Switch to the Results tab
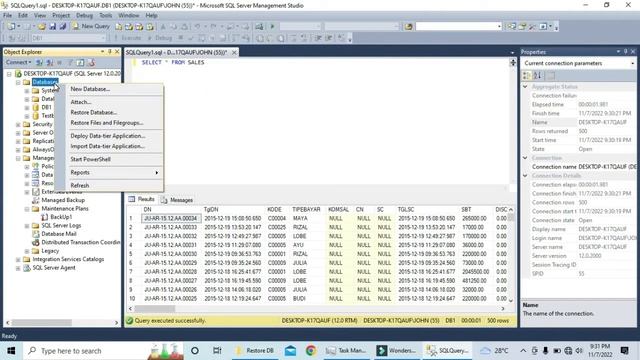 click(142, 199)
